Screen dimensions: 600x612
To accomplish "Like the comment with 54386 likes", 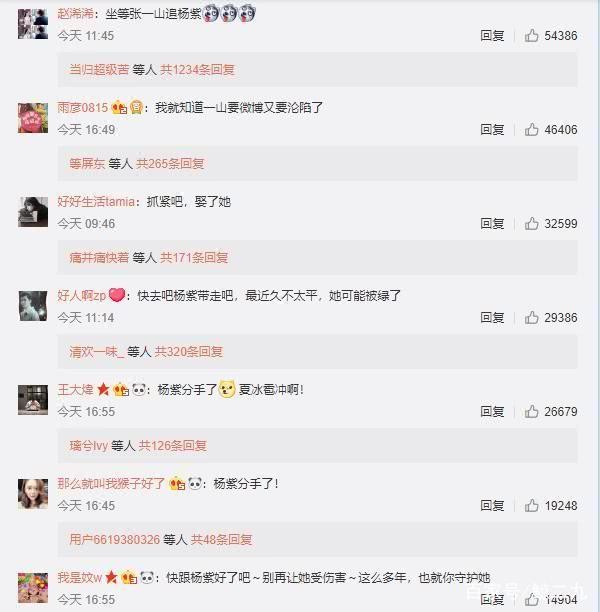I will pos(531,36).
